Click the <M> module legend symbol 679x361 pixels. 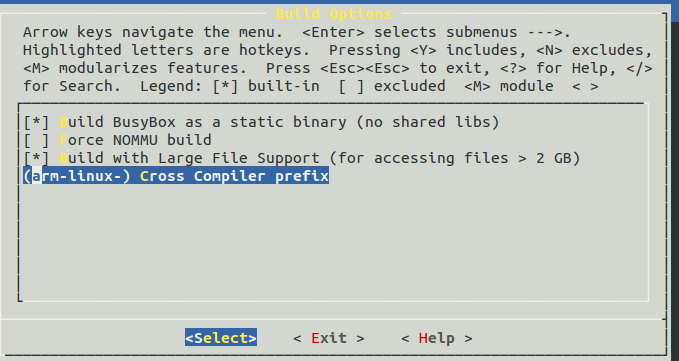(x=477, y=86)
